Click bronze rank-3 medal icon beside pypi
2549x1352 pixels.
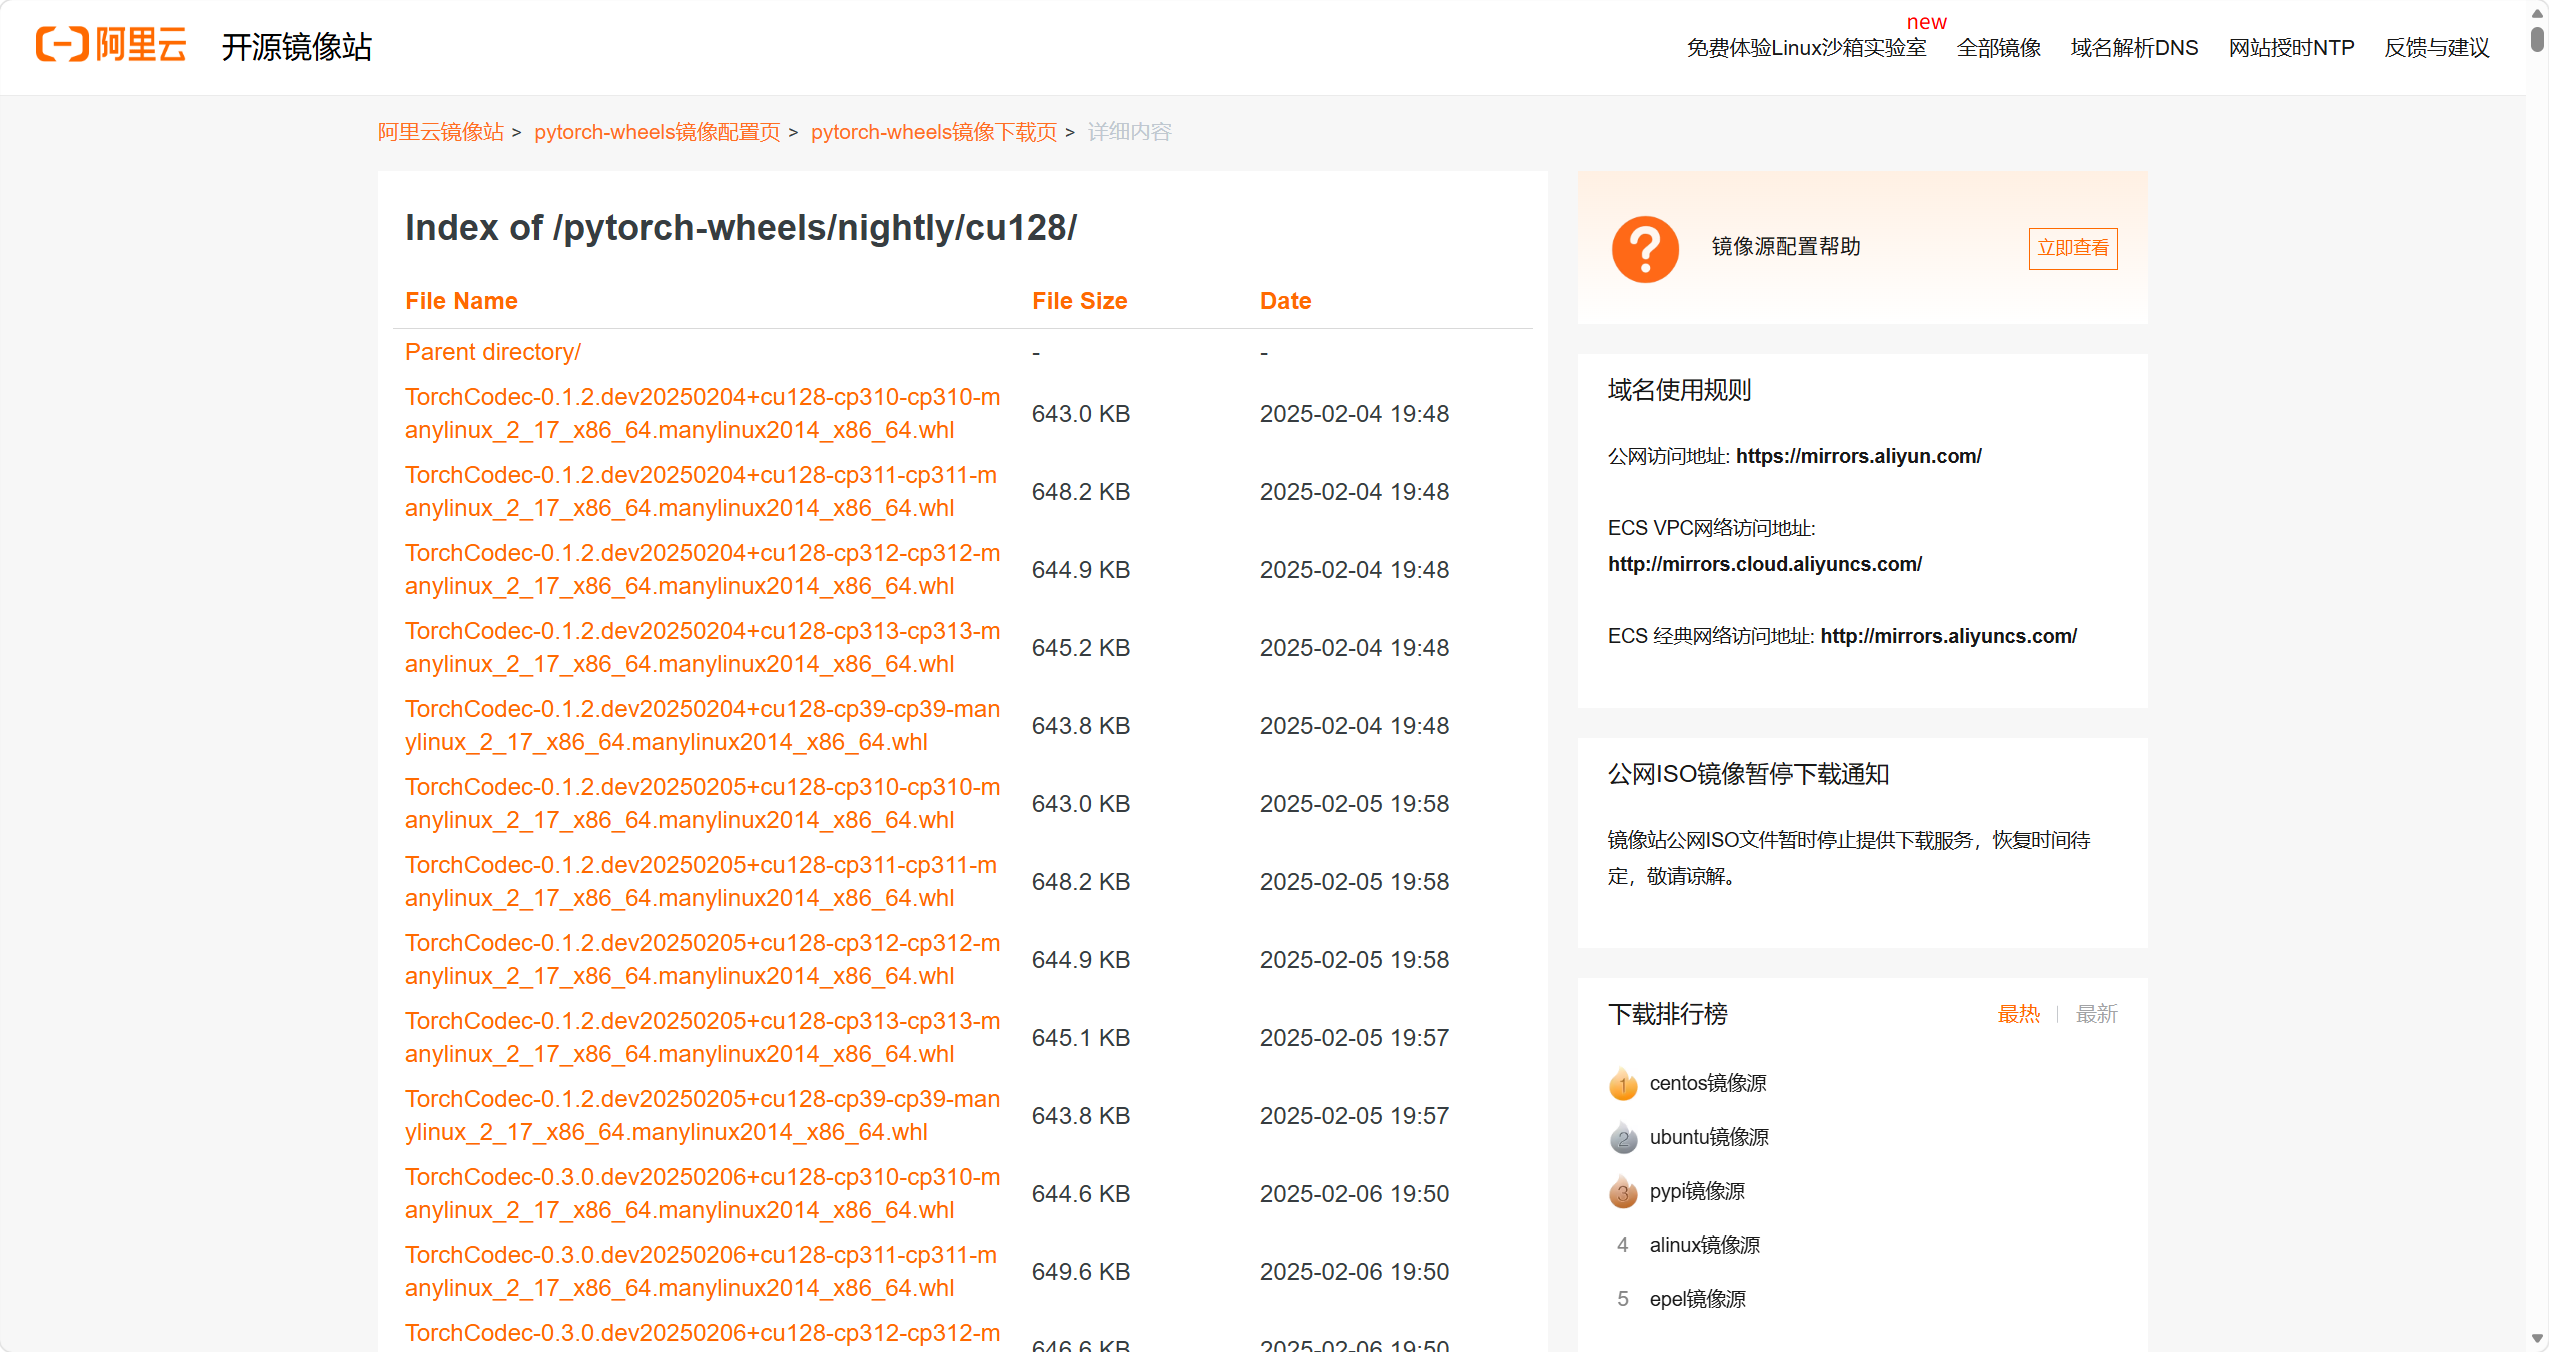tap(1623, 1191)
